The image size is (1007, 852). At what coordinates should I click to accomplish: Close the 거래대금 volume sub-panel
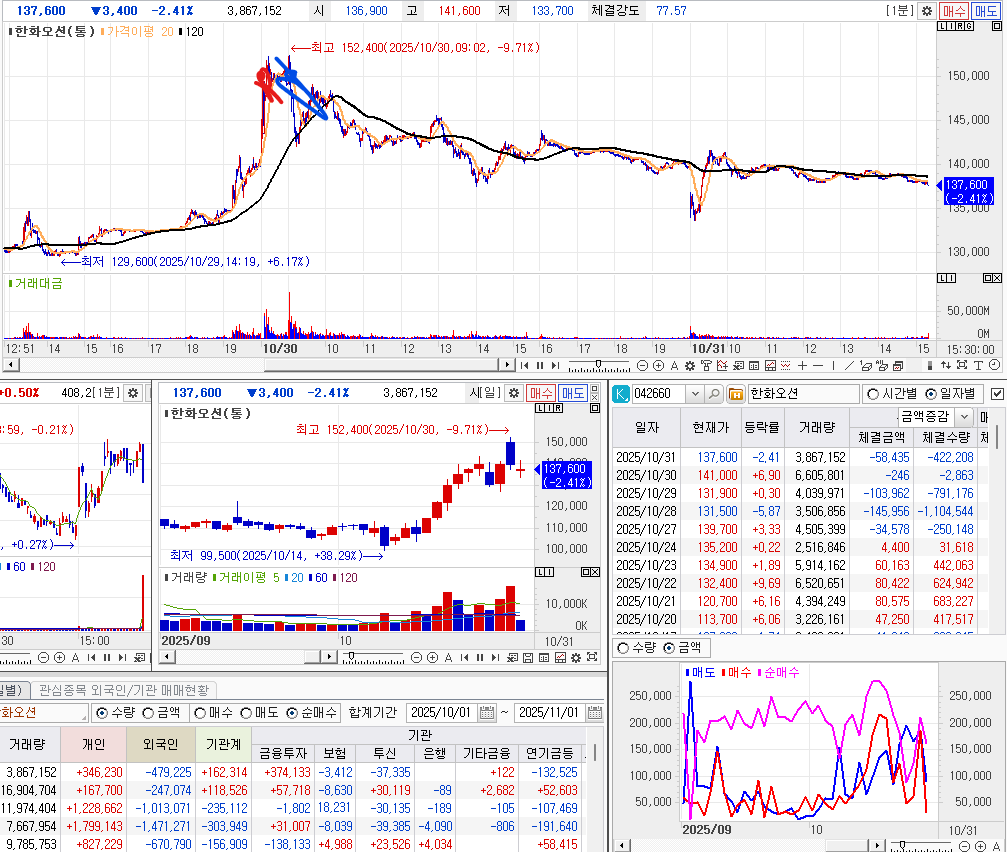point(997,278)
